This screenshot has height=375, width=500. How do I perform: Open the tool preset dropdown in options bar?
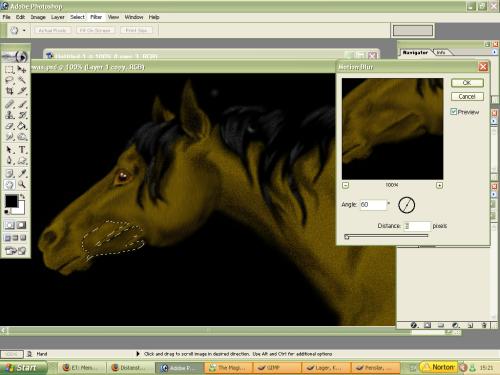tap(24, 30)
